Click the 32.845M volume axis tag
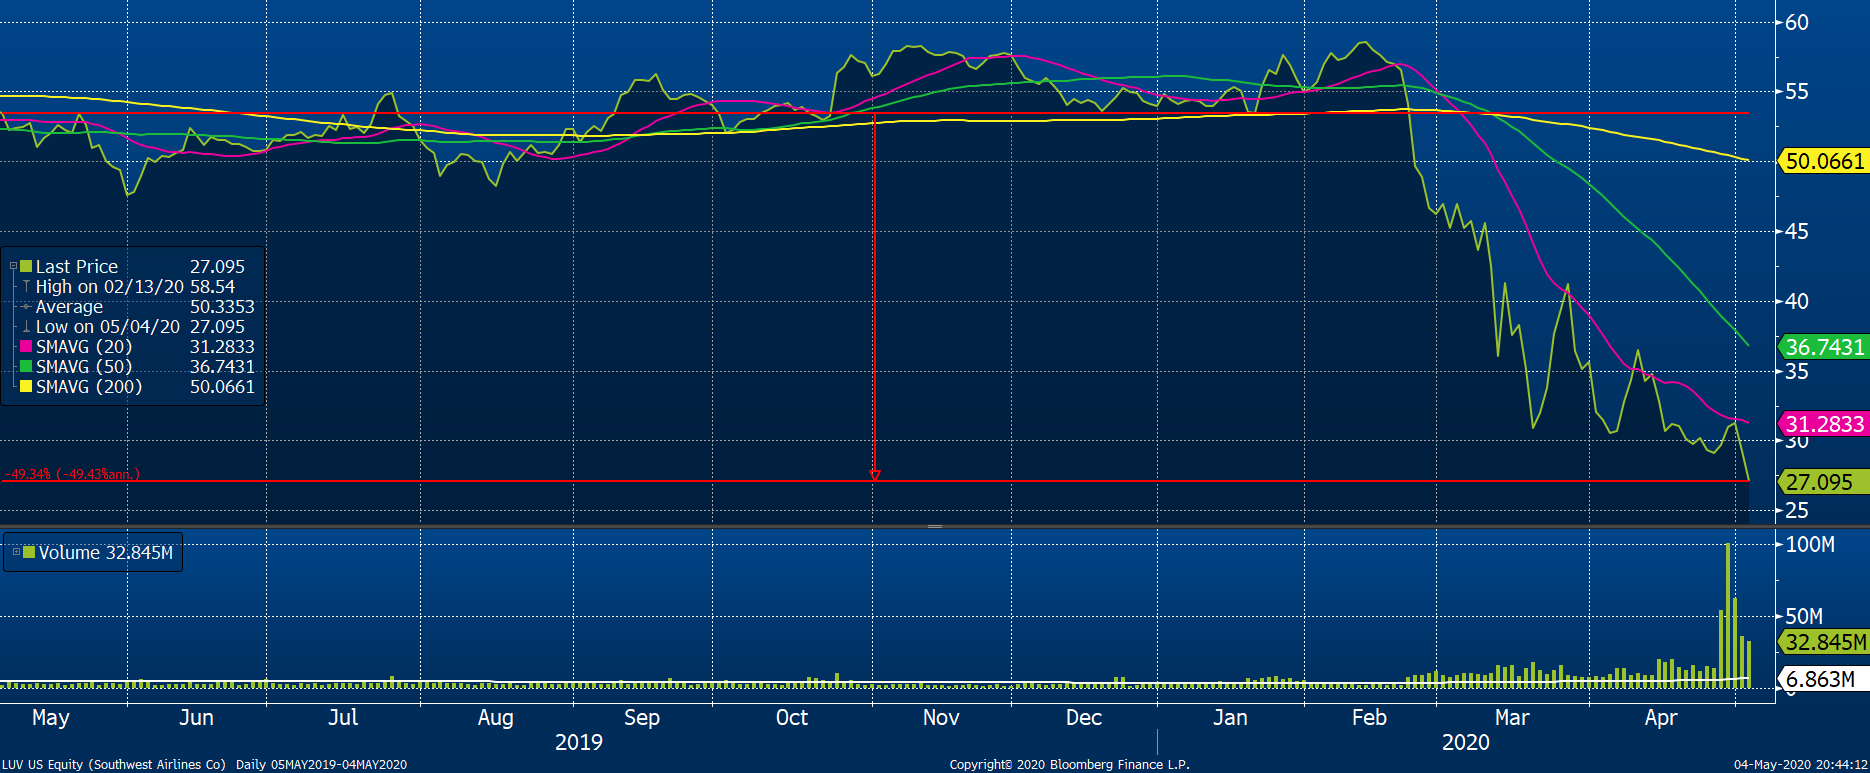Image resolution: width=1870 pixels, height=773 pixels. [1823, 642]
